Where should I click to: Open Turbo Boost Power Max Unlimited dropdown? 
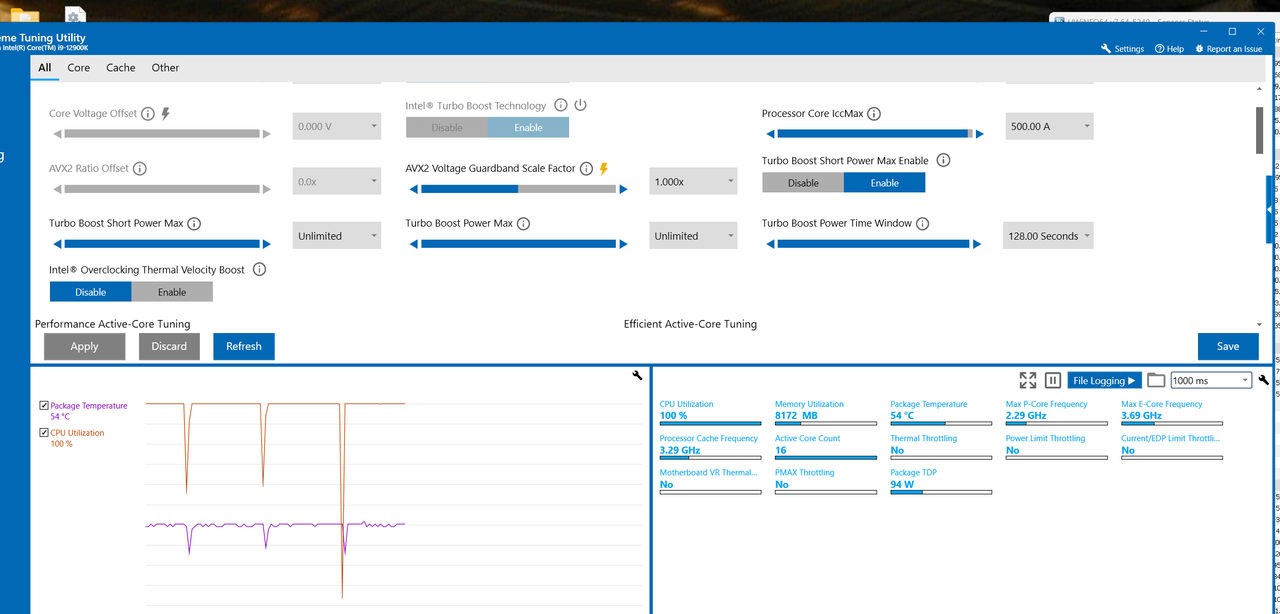pos(693,236)
